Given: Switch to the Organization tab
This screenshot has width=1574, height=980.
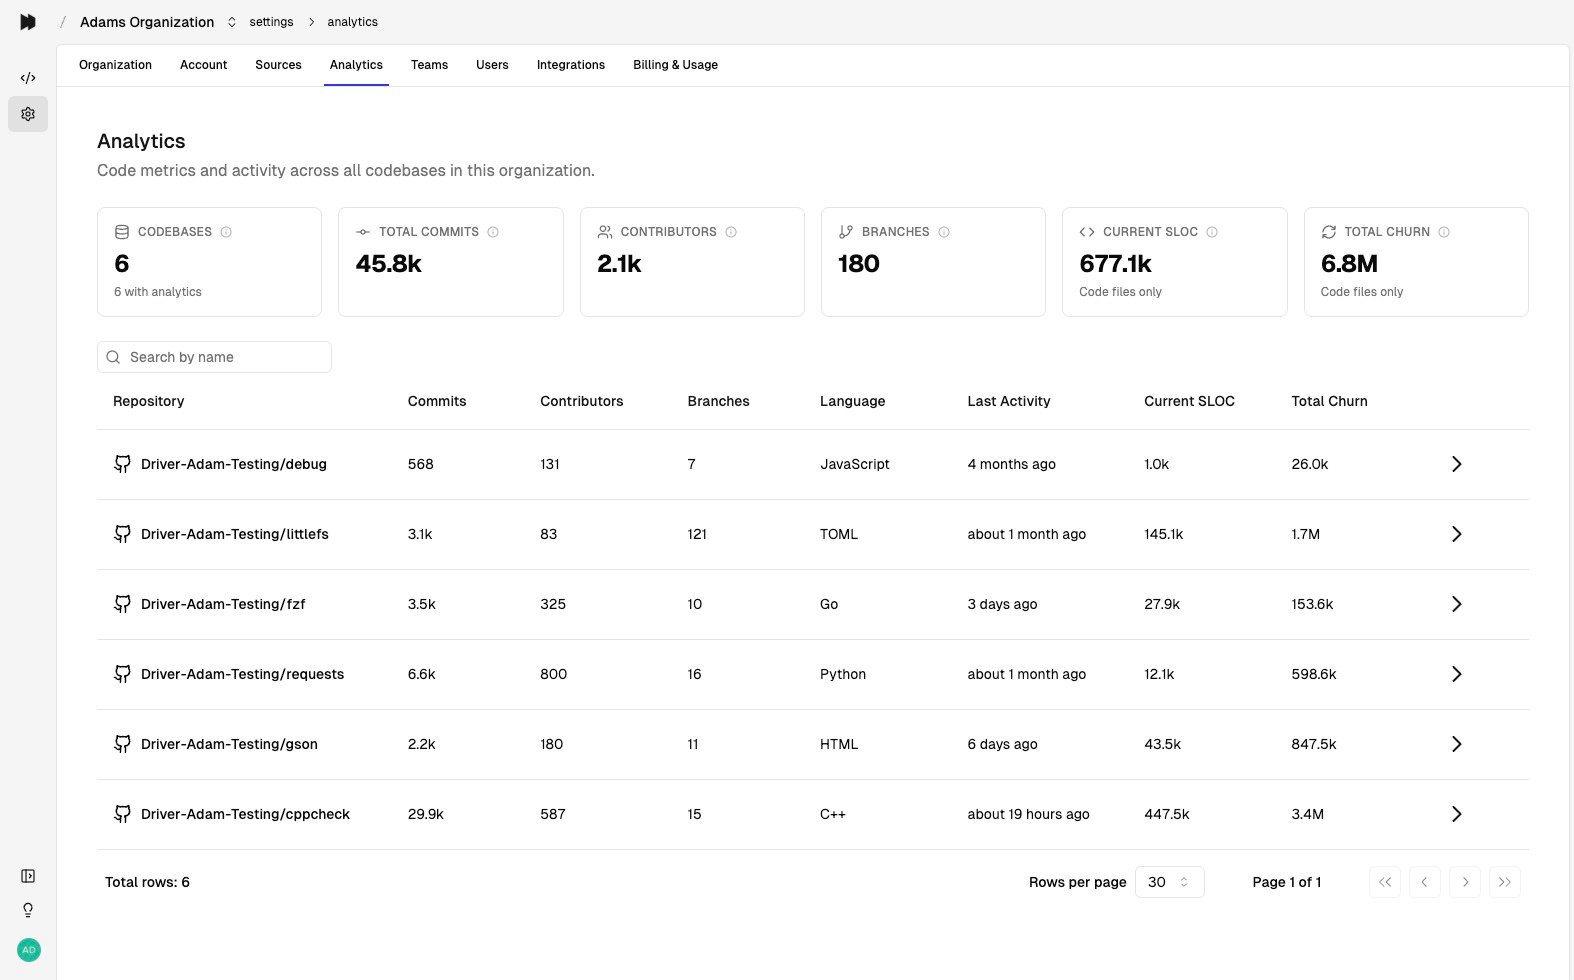Looking at the screenshot, I should pos(116,65).
